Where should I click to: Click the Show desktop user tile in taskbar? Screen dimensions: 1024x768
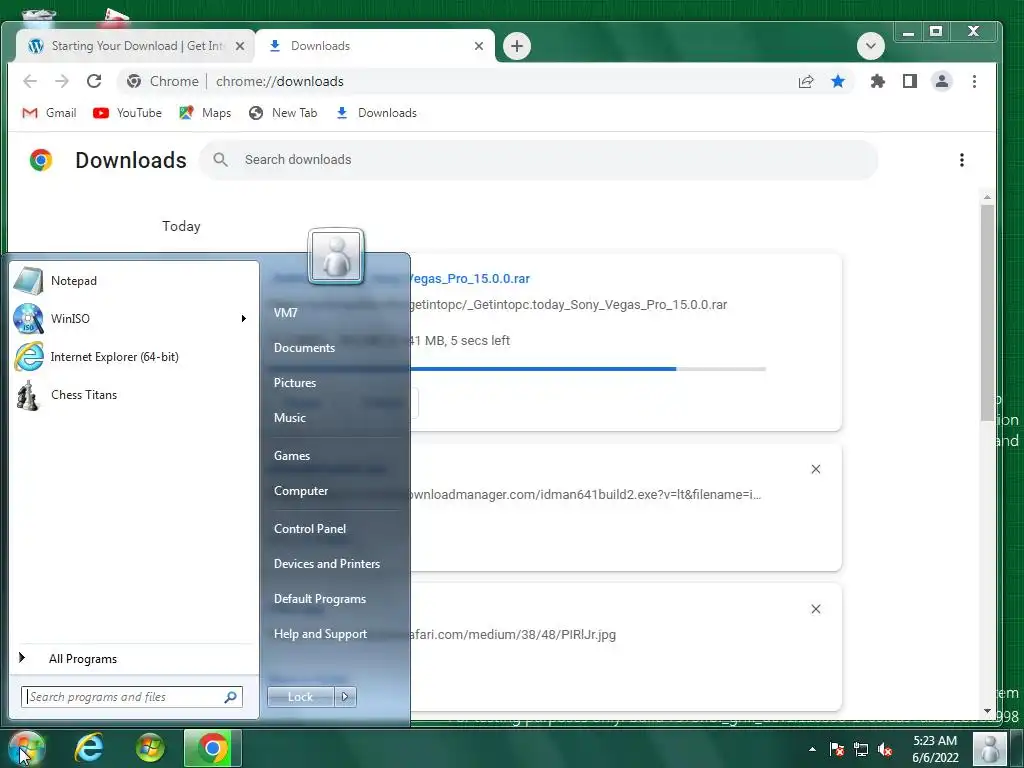[x=990, y=749]
